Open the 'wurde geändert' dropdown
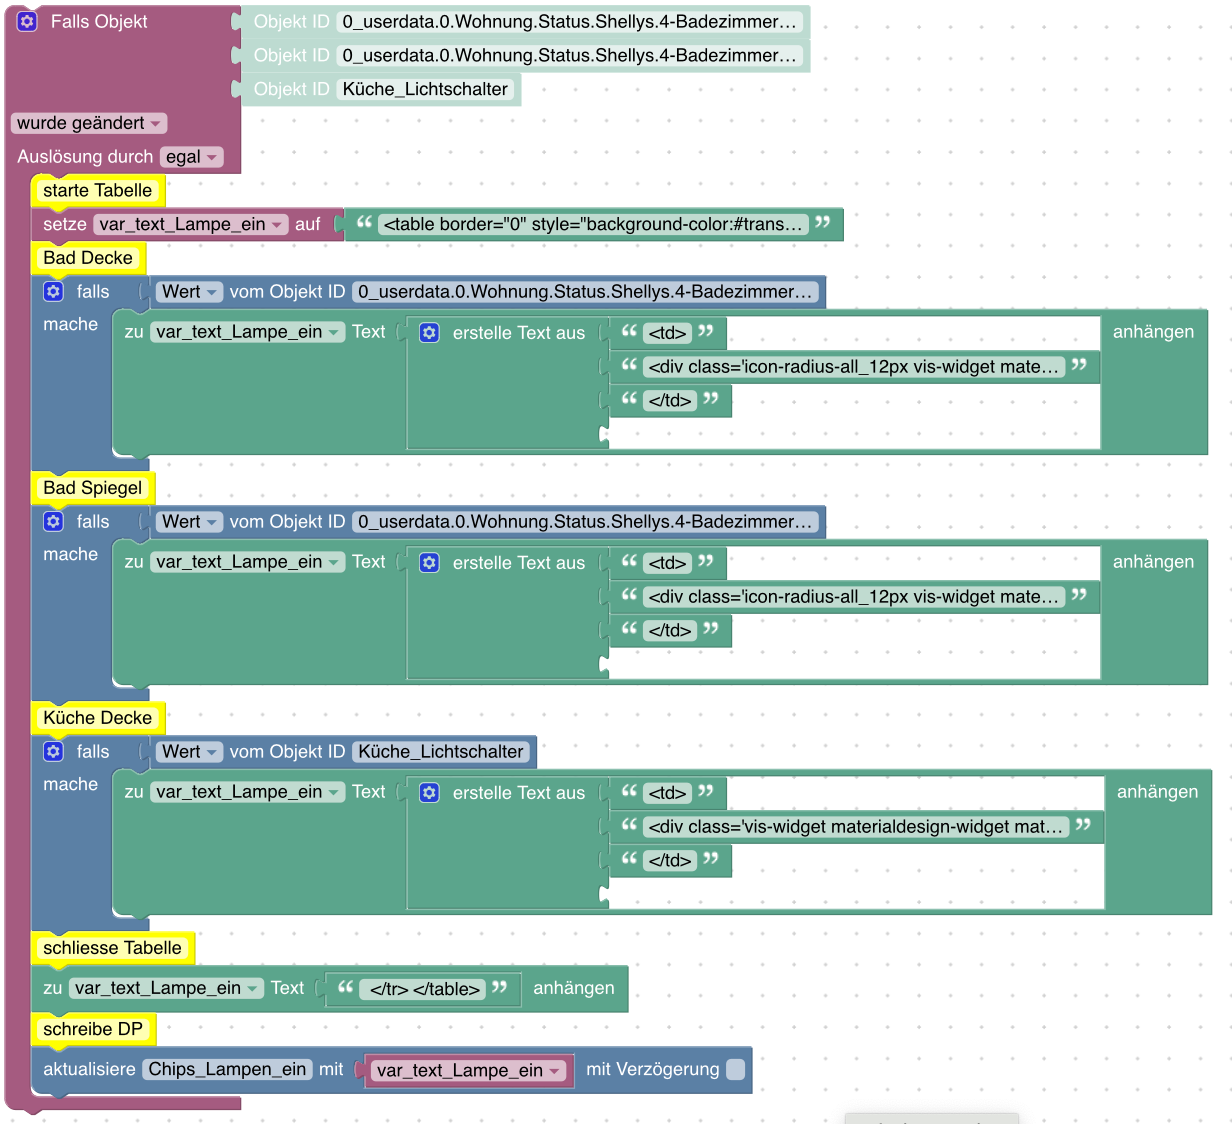Screen dimensions: 1232x1124 point(89,123)
